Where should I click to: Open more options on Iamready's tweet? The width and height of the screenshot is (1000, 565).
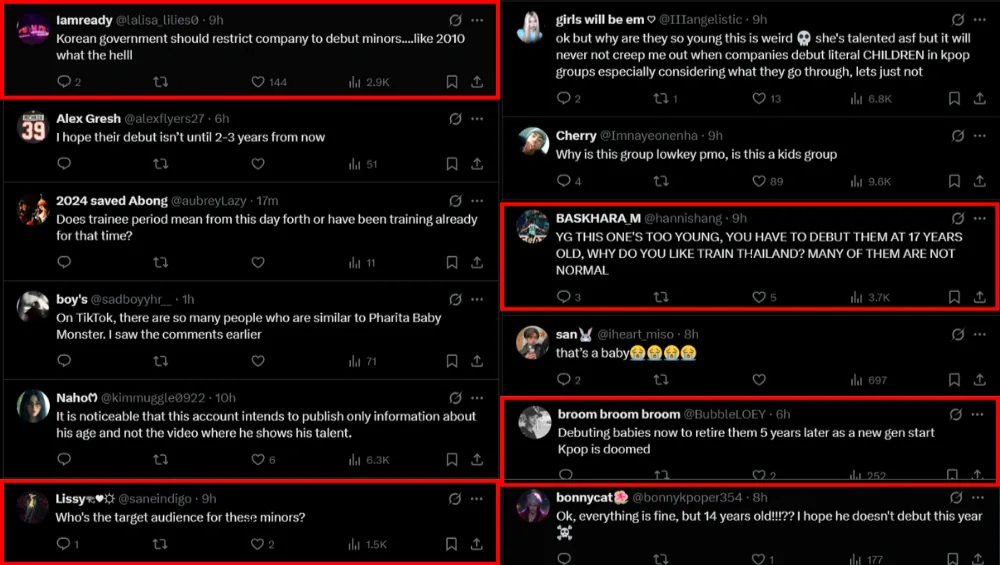477,20
